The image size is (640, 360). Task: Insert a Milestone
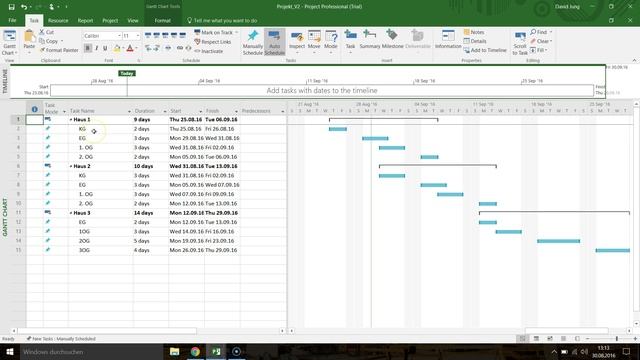pyautogui.click(x=392, y=40)
